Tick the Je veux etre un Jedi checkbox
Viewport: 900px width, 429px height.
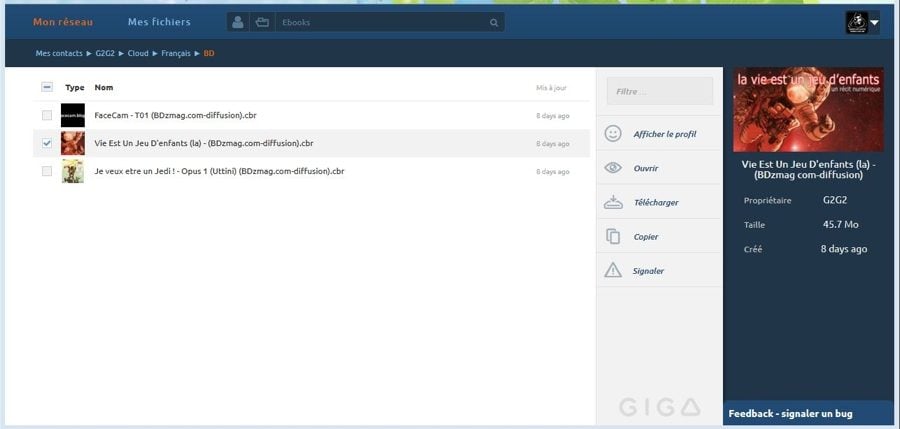point(47,172)
